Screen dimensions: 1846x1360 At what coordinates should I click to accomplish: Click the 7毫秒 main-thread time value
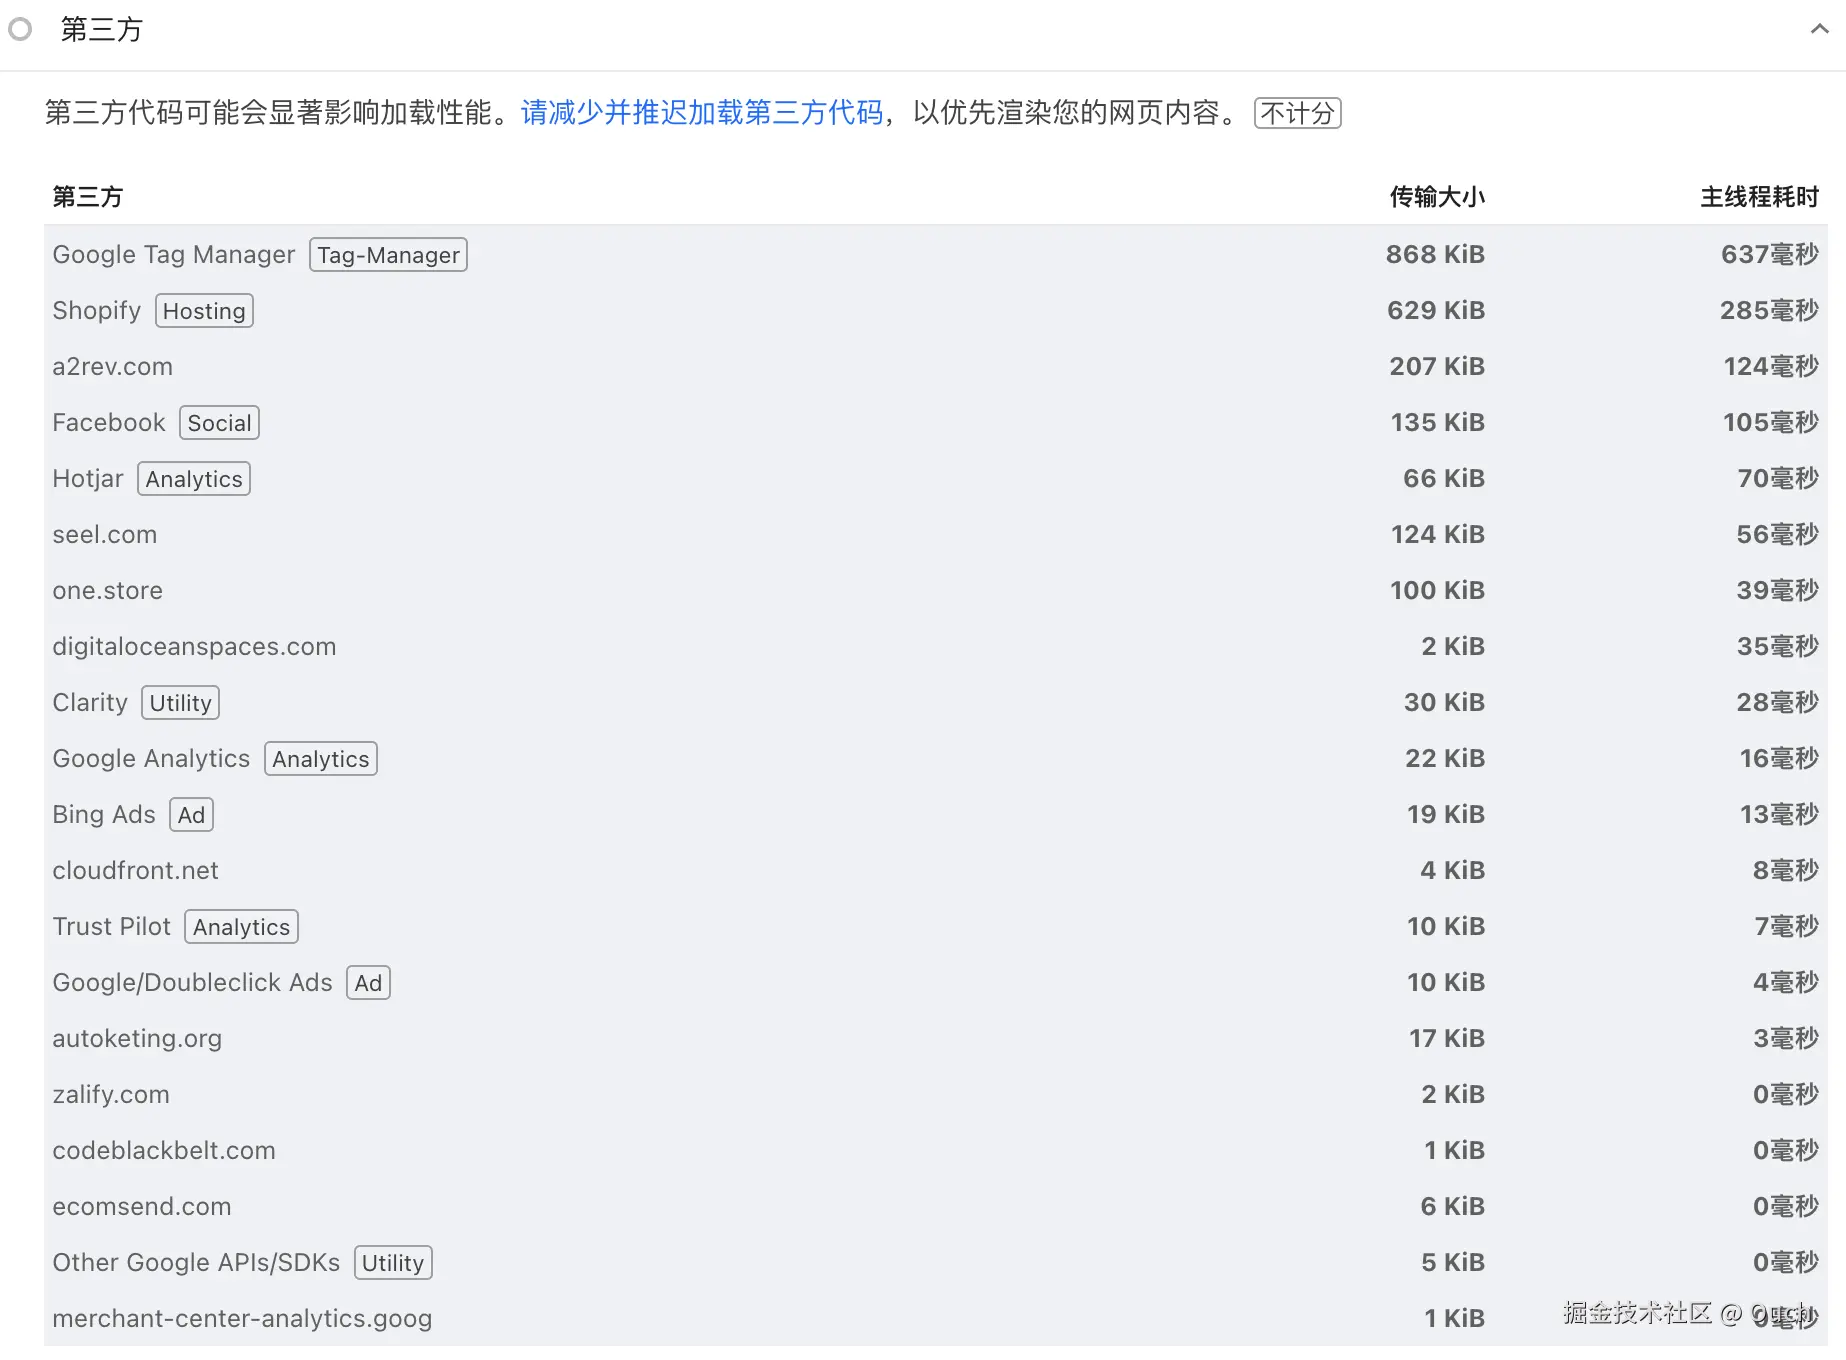pyautogui.click(x=1786, y=927)
